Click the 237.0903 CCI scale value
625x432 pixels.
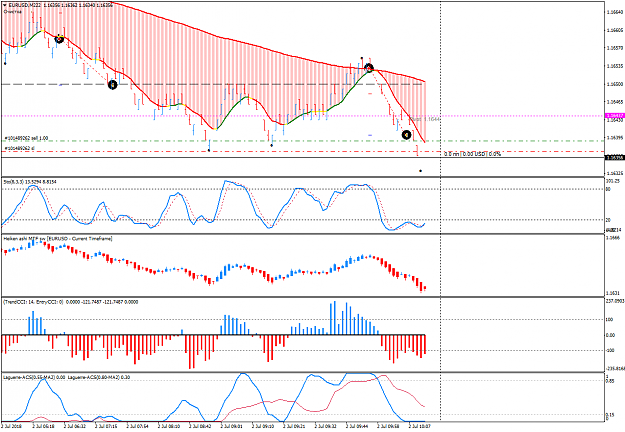[615, 301]
